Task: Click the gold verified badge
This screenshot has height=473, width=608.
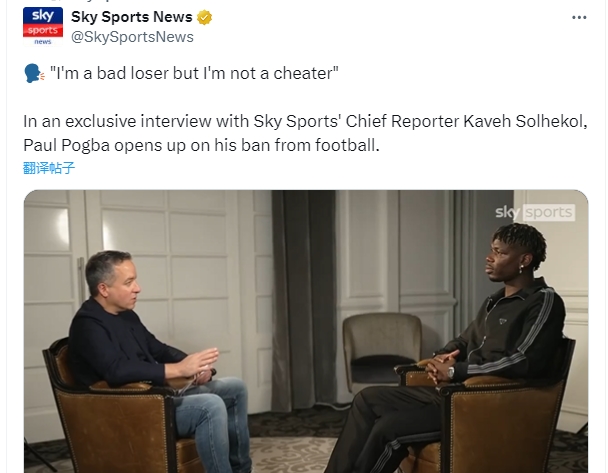Action: 204,17
